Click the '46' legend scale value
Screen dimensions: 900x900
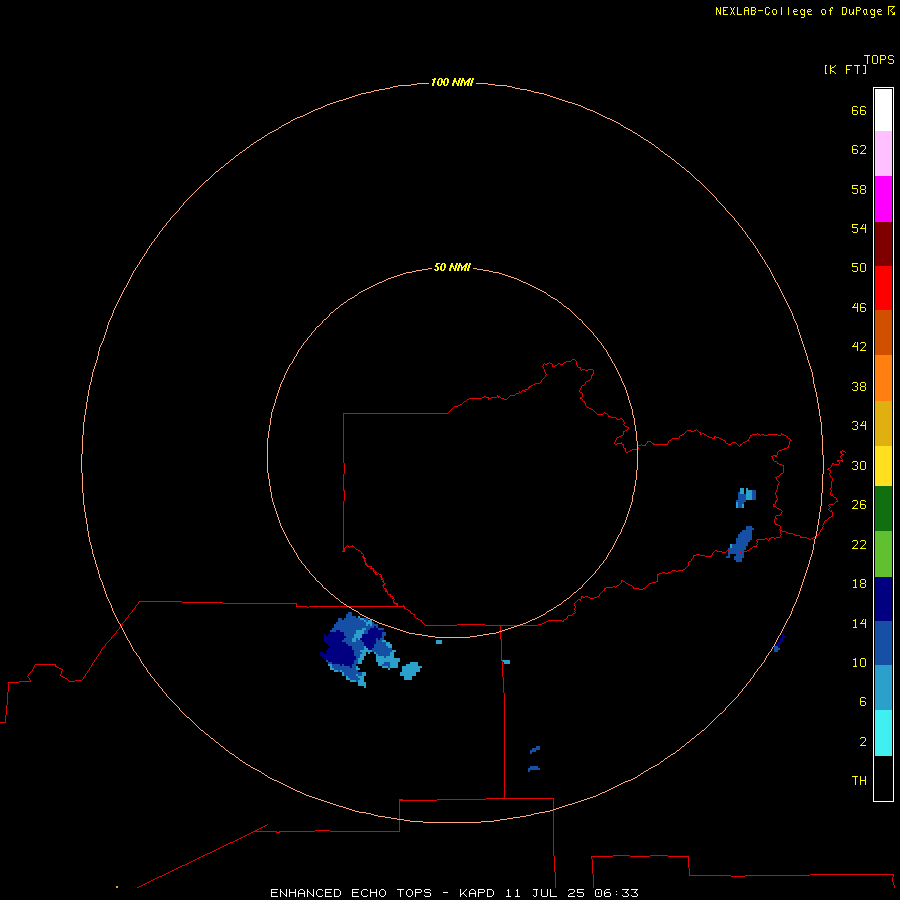[859, 308]
